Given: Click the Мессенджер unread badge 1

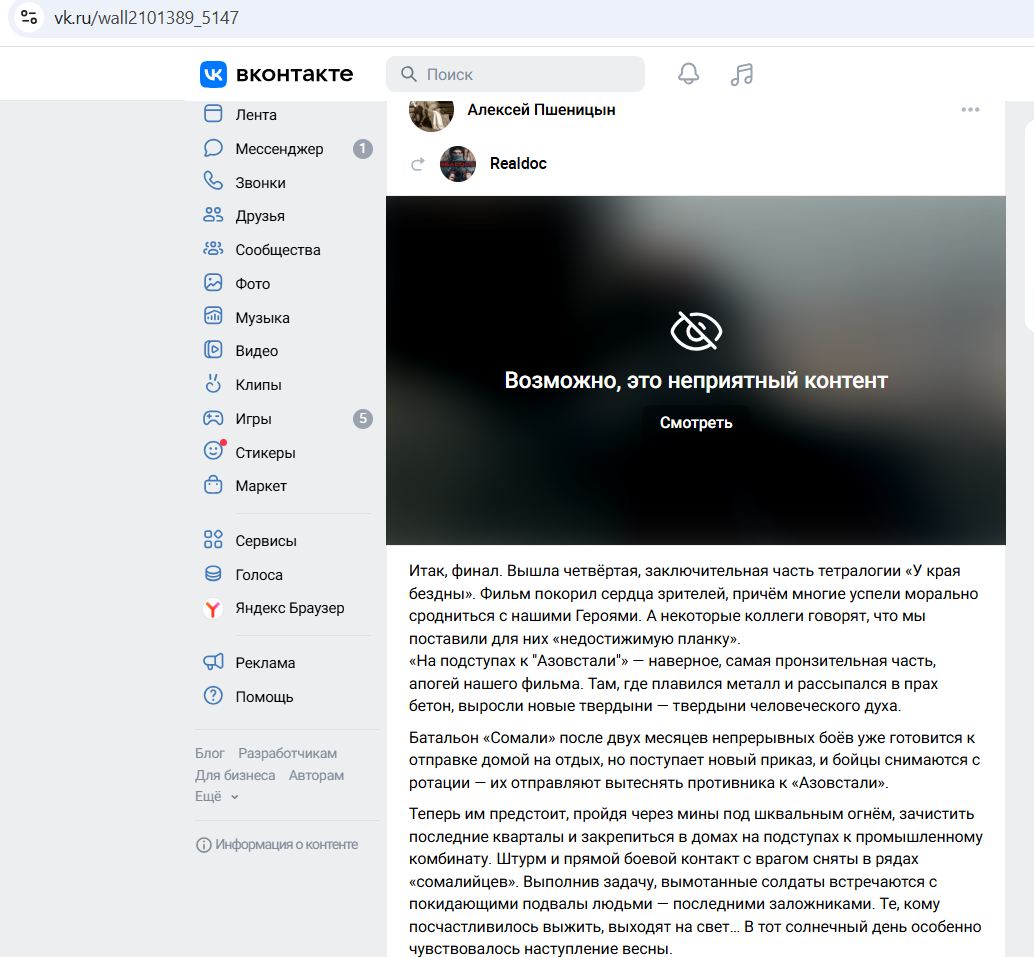Looking at the screenshot, I should (363, 148).
